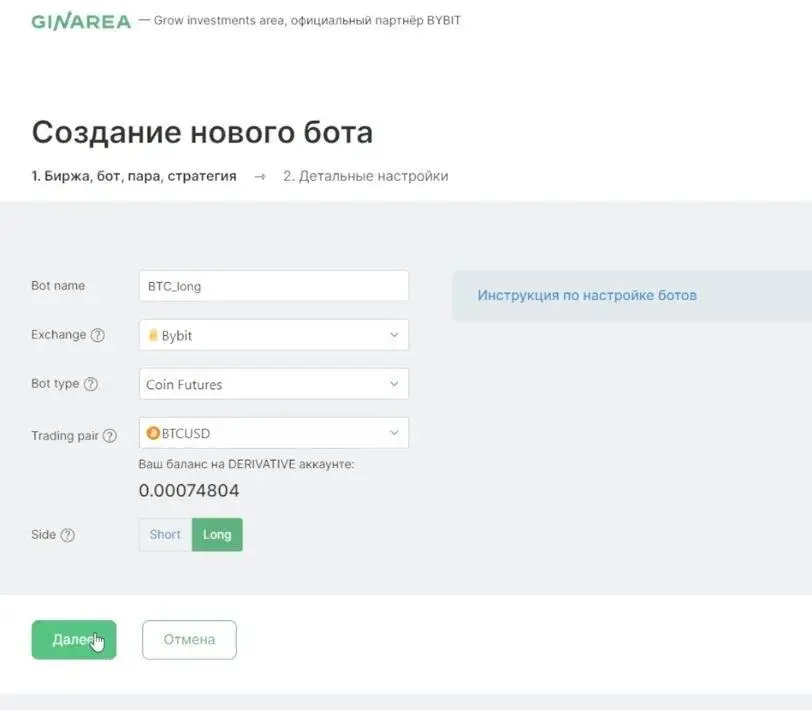Click the BTC_long bot name field

coord(273,285)
